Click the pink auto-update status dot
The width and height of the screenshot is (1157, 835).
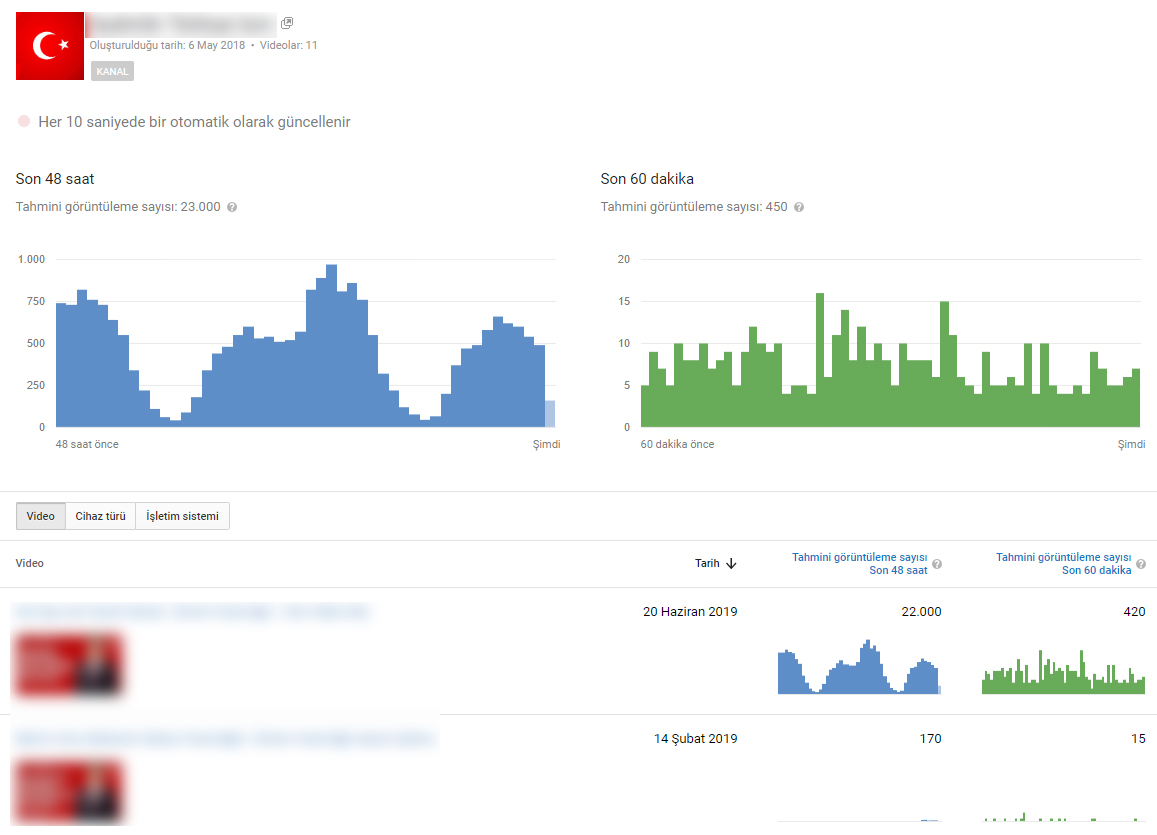pos(24,121)
